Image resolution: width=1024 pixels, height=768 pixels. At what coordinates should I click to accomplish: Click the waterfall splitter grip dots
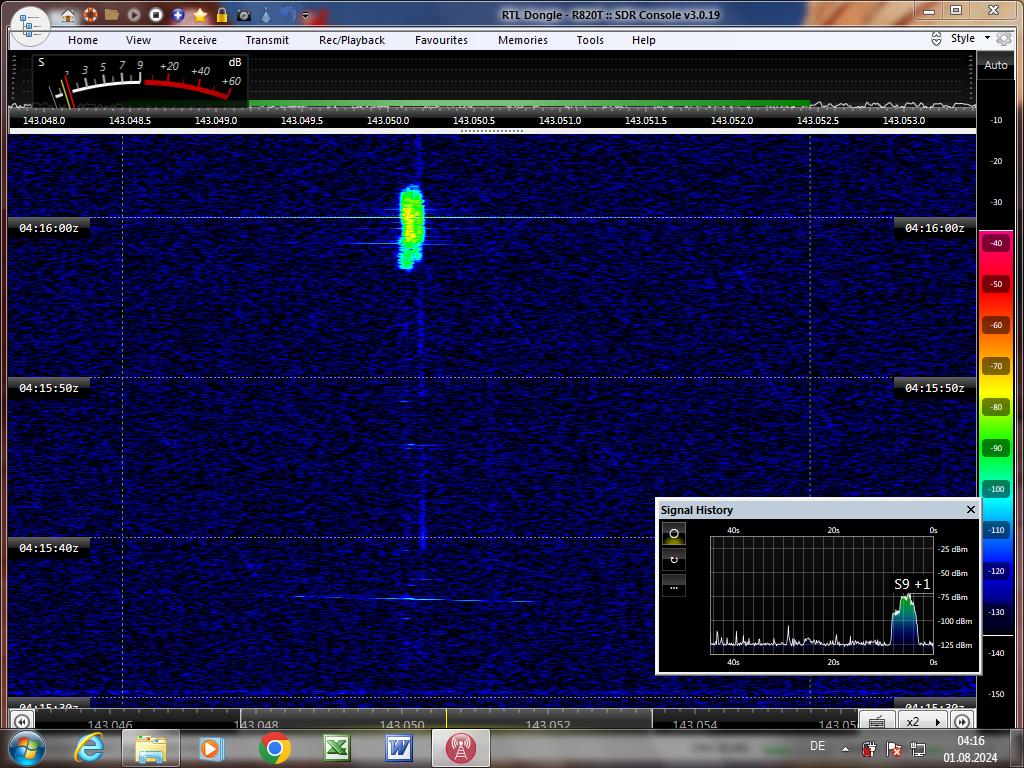coord(492,131)
